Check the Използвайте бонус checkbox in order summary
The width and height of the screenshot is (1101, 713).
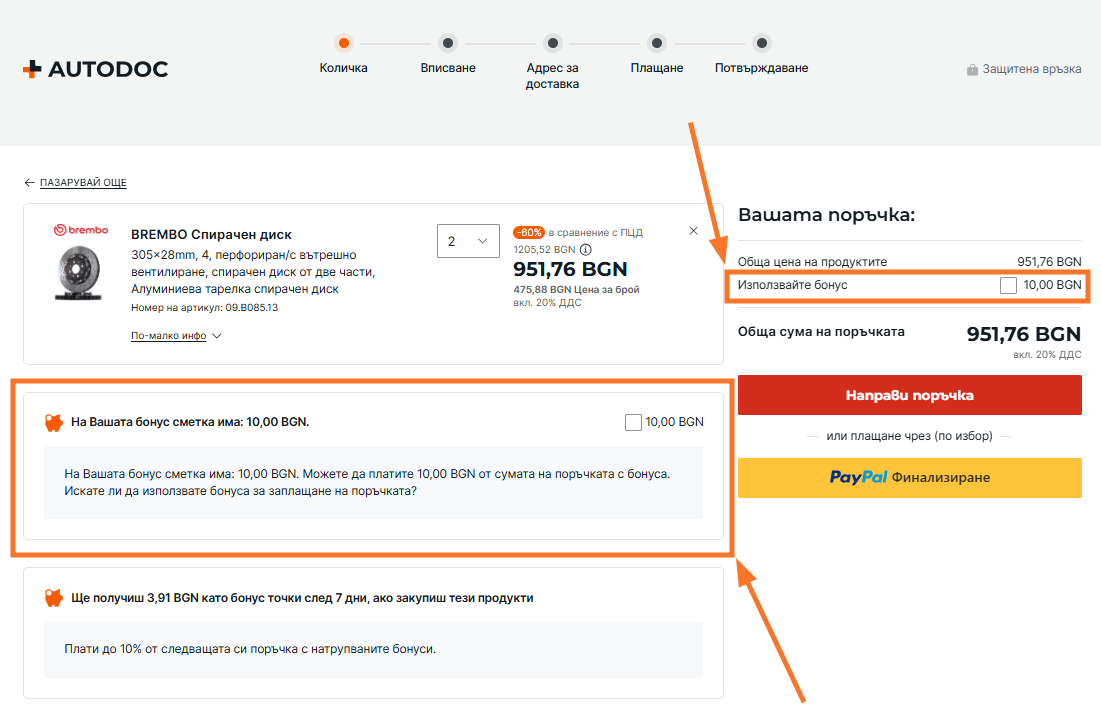pos(1008,286)
